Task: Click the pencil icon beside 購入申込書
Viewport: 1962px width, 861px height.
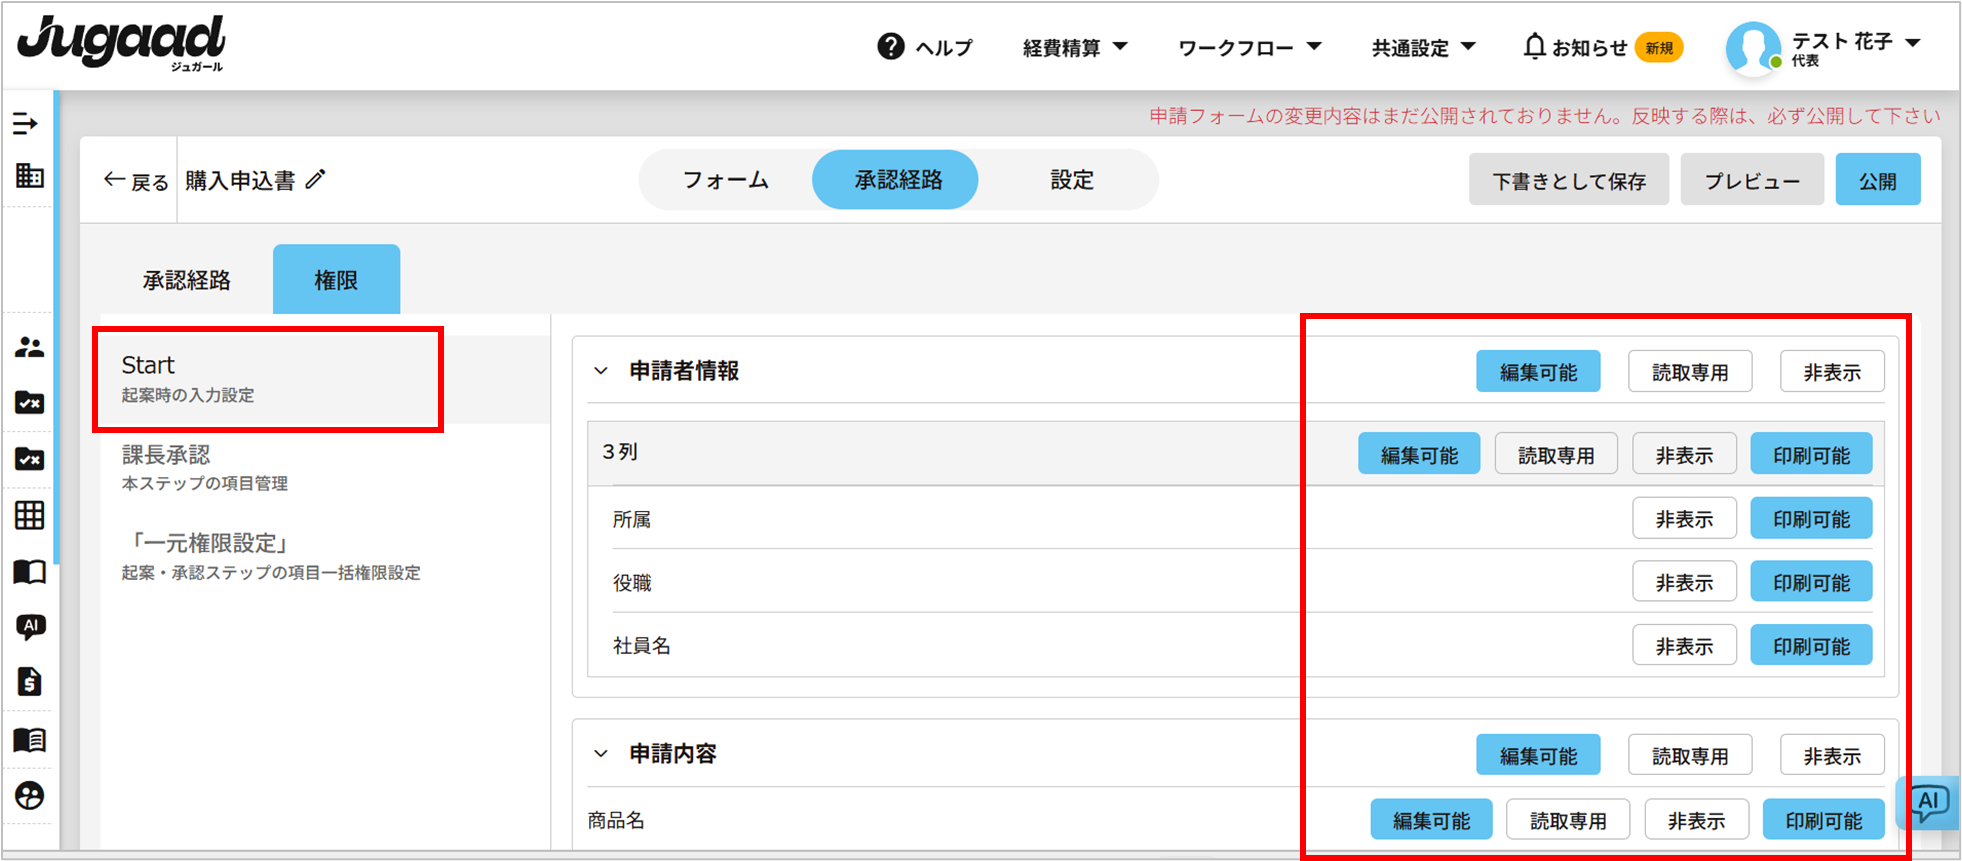Action: click(316, 180)
